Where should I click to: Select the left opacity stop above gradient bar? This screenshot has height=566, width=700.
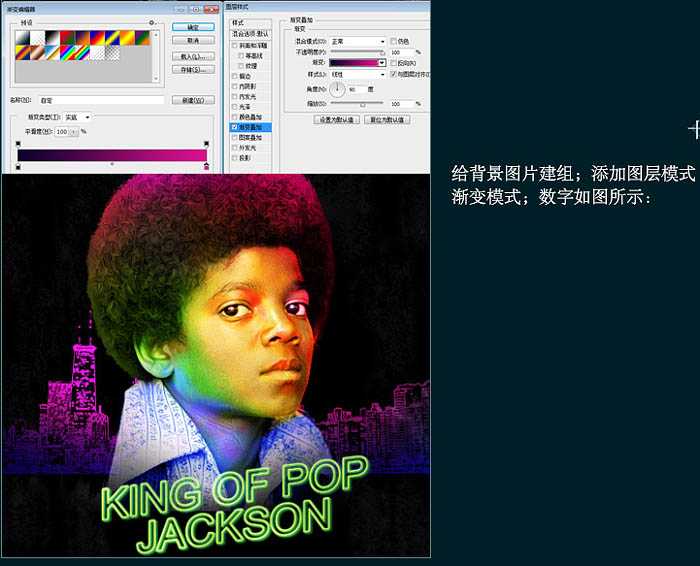(18, 144)
